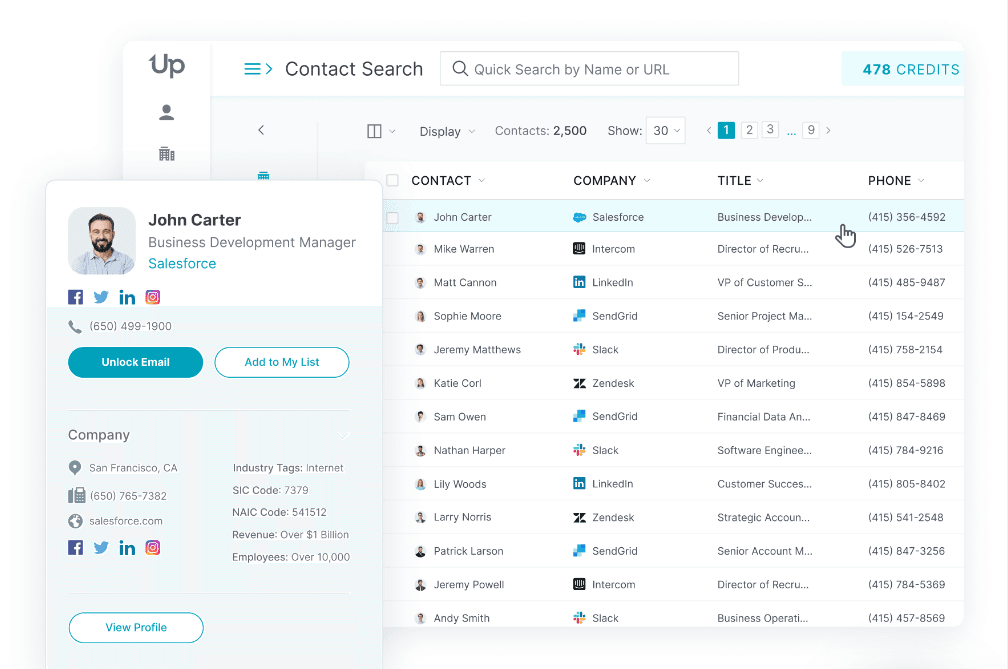This screenshot has width=1008, height=669.
Task: Open the PHONE column sort dropdown
Action: tap(921, 181)
